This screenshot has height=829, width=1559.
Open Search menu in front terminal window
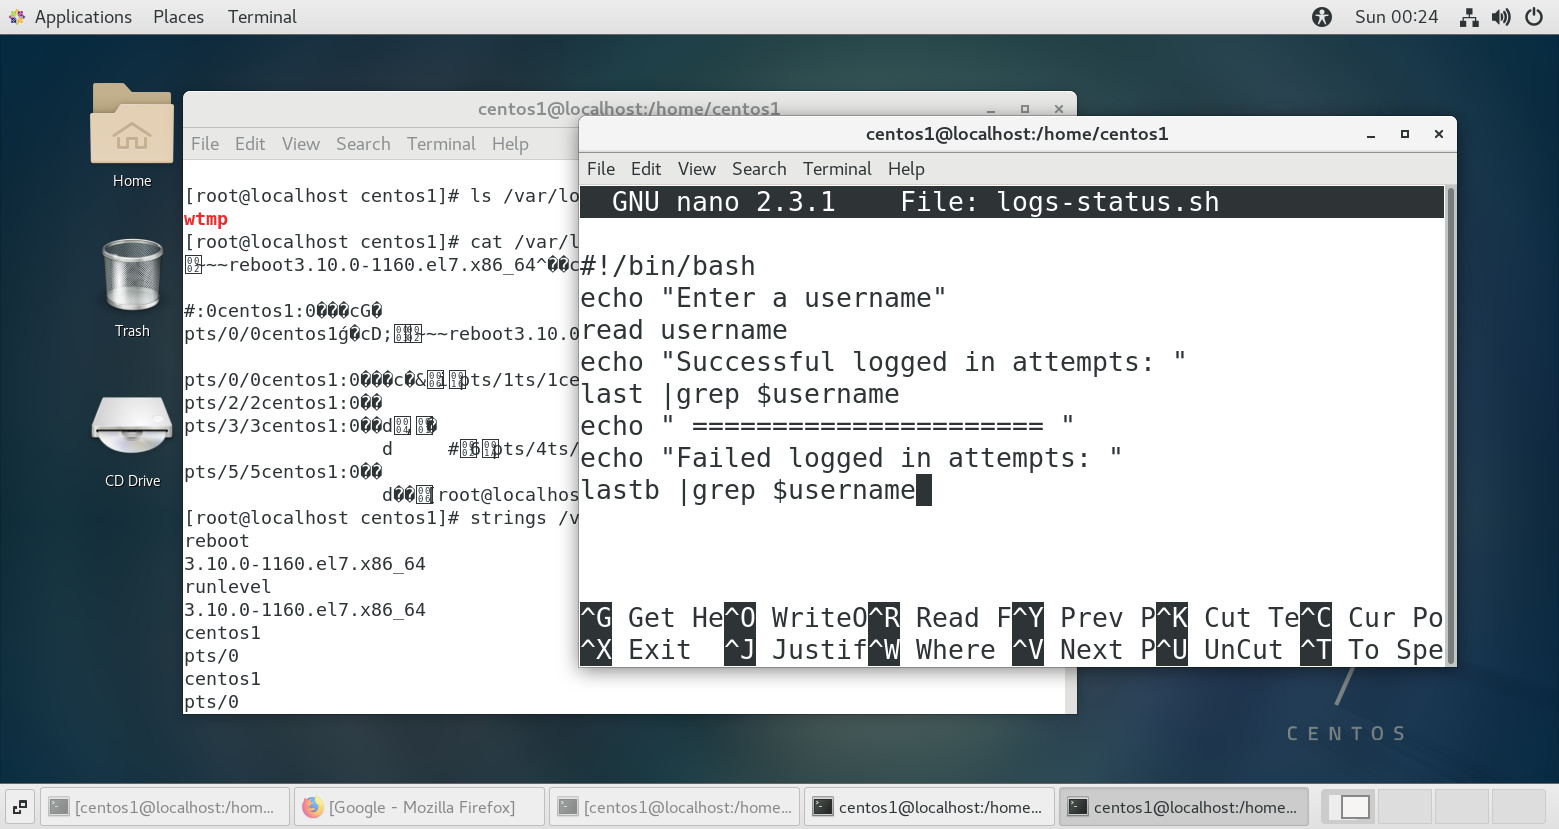(759, 169)
